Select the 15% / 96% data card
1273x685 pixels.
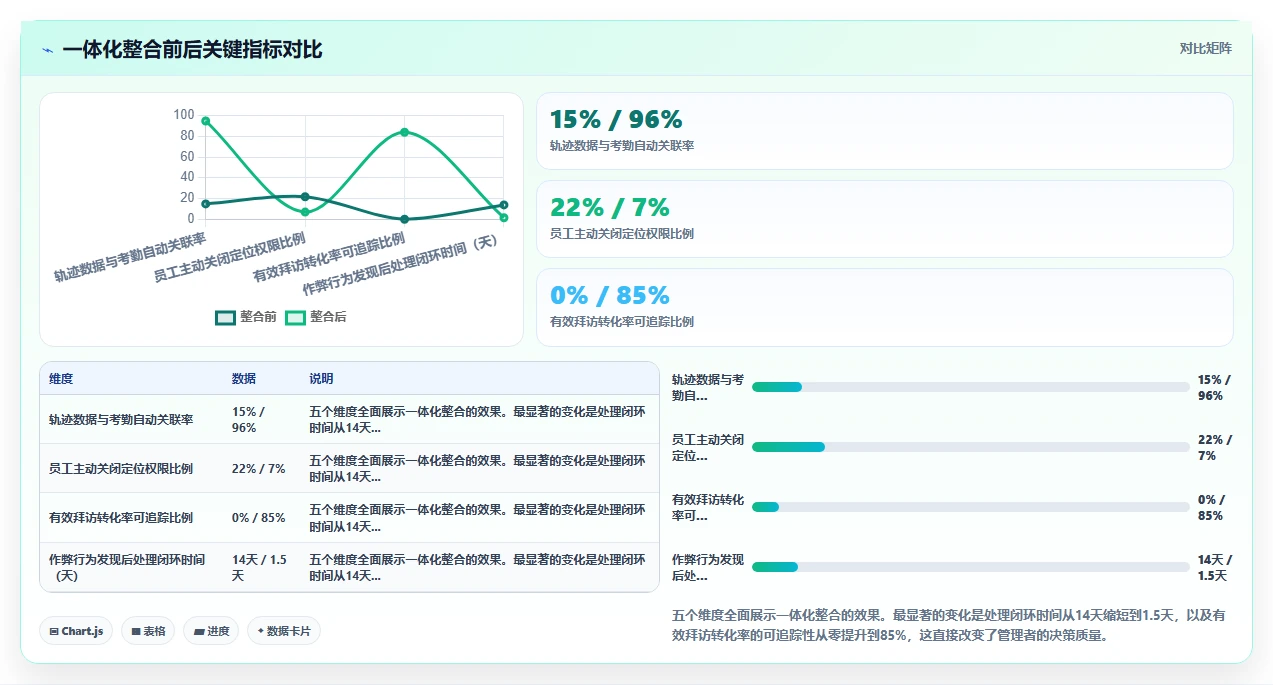click(885, 131)
